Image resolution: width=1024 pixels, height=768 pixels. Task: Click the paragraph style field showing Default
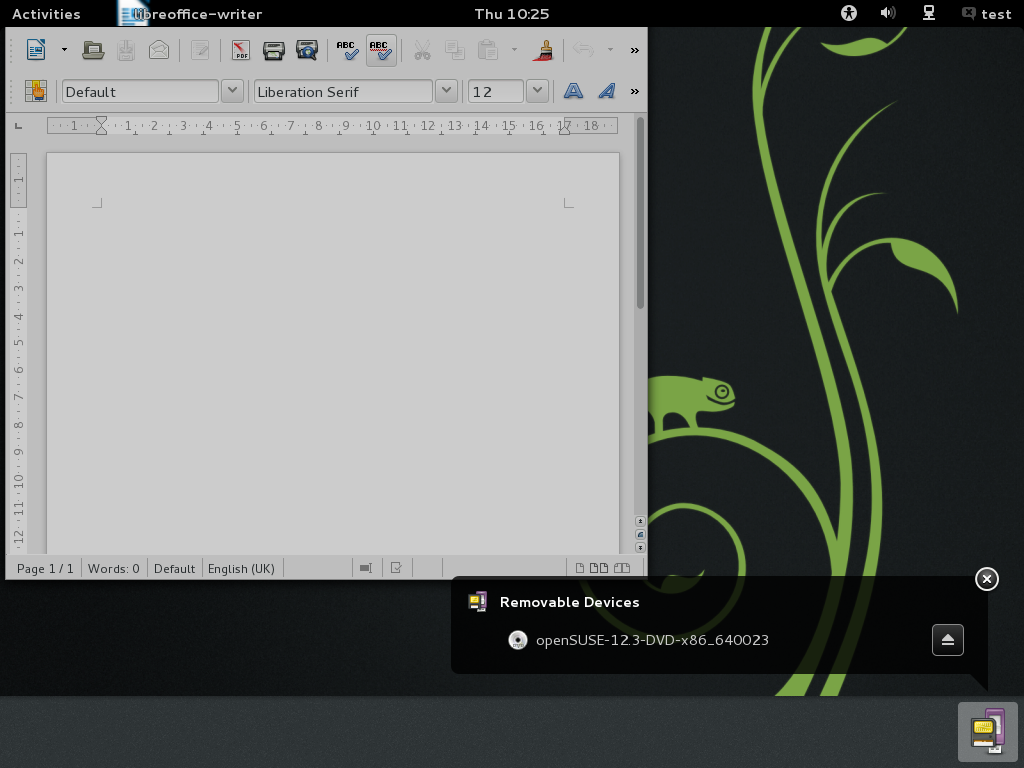(x=140, y=91)
